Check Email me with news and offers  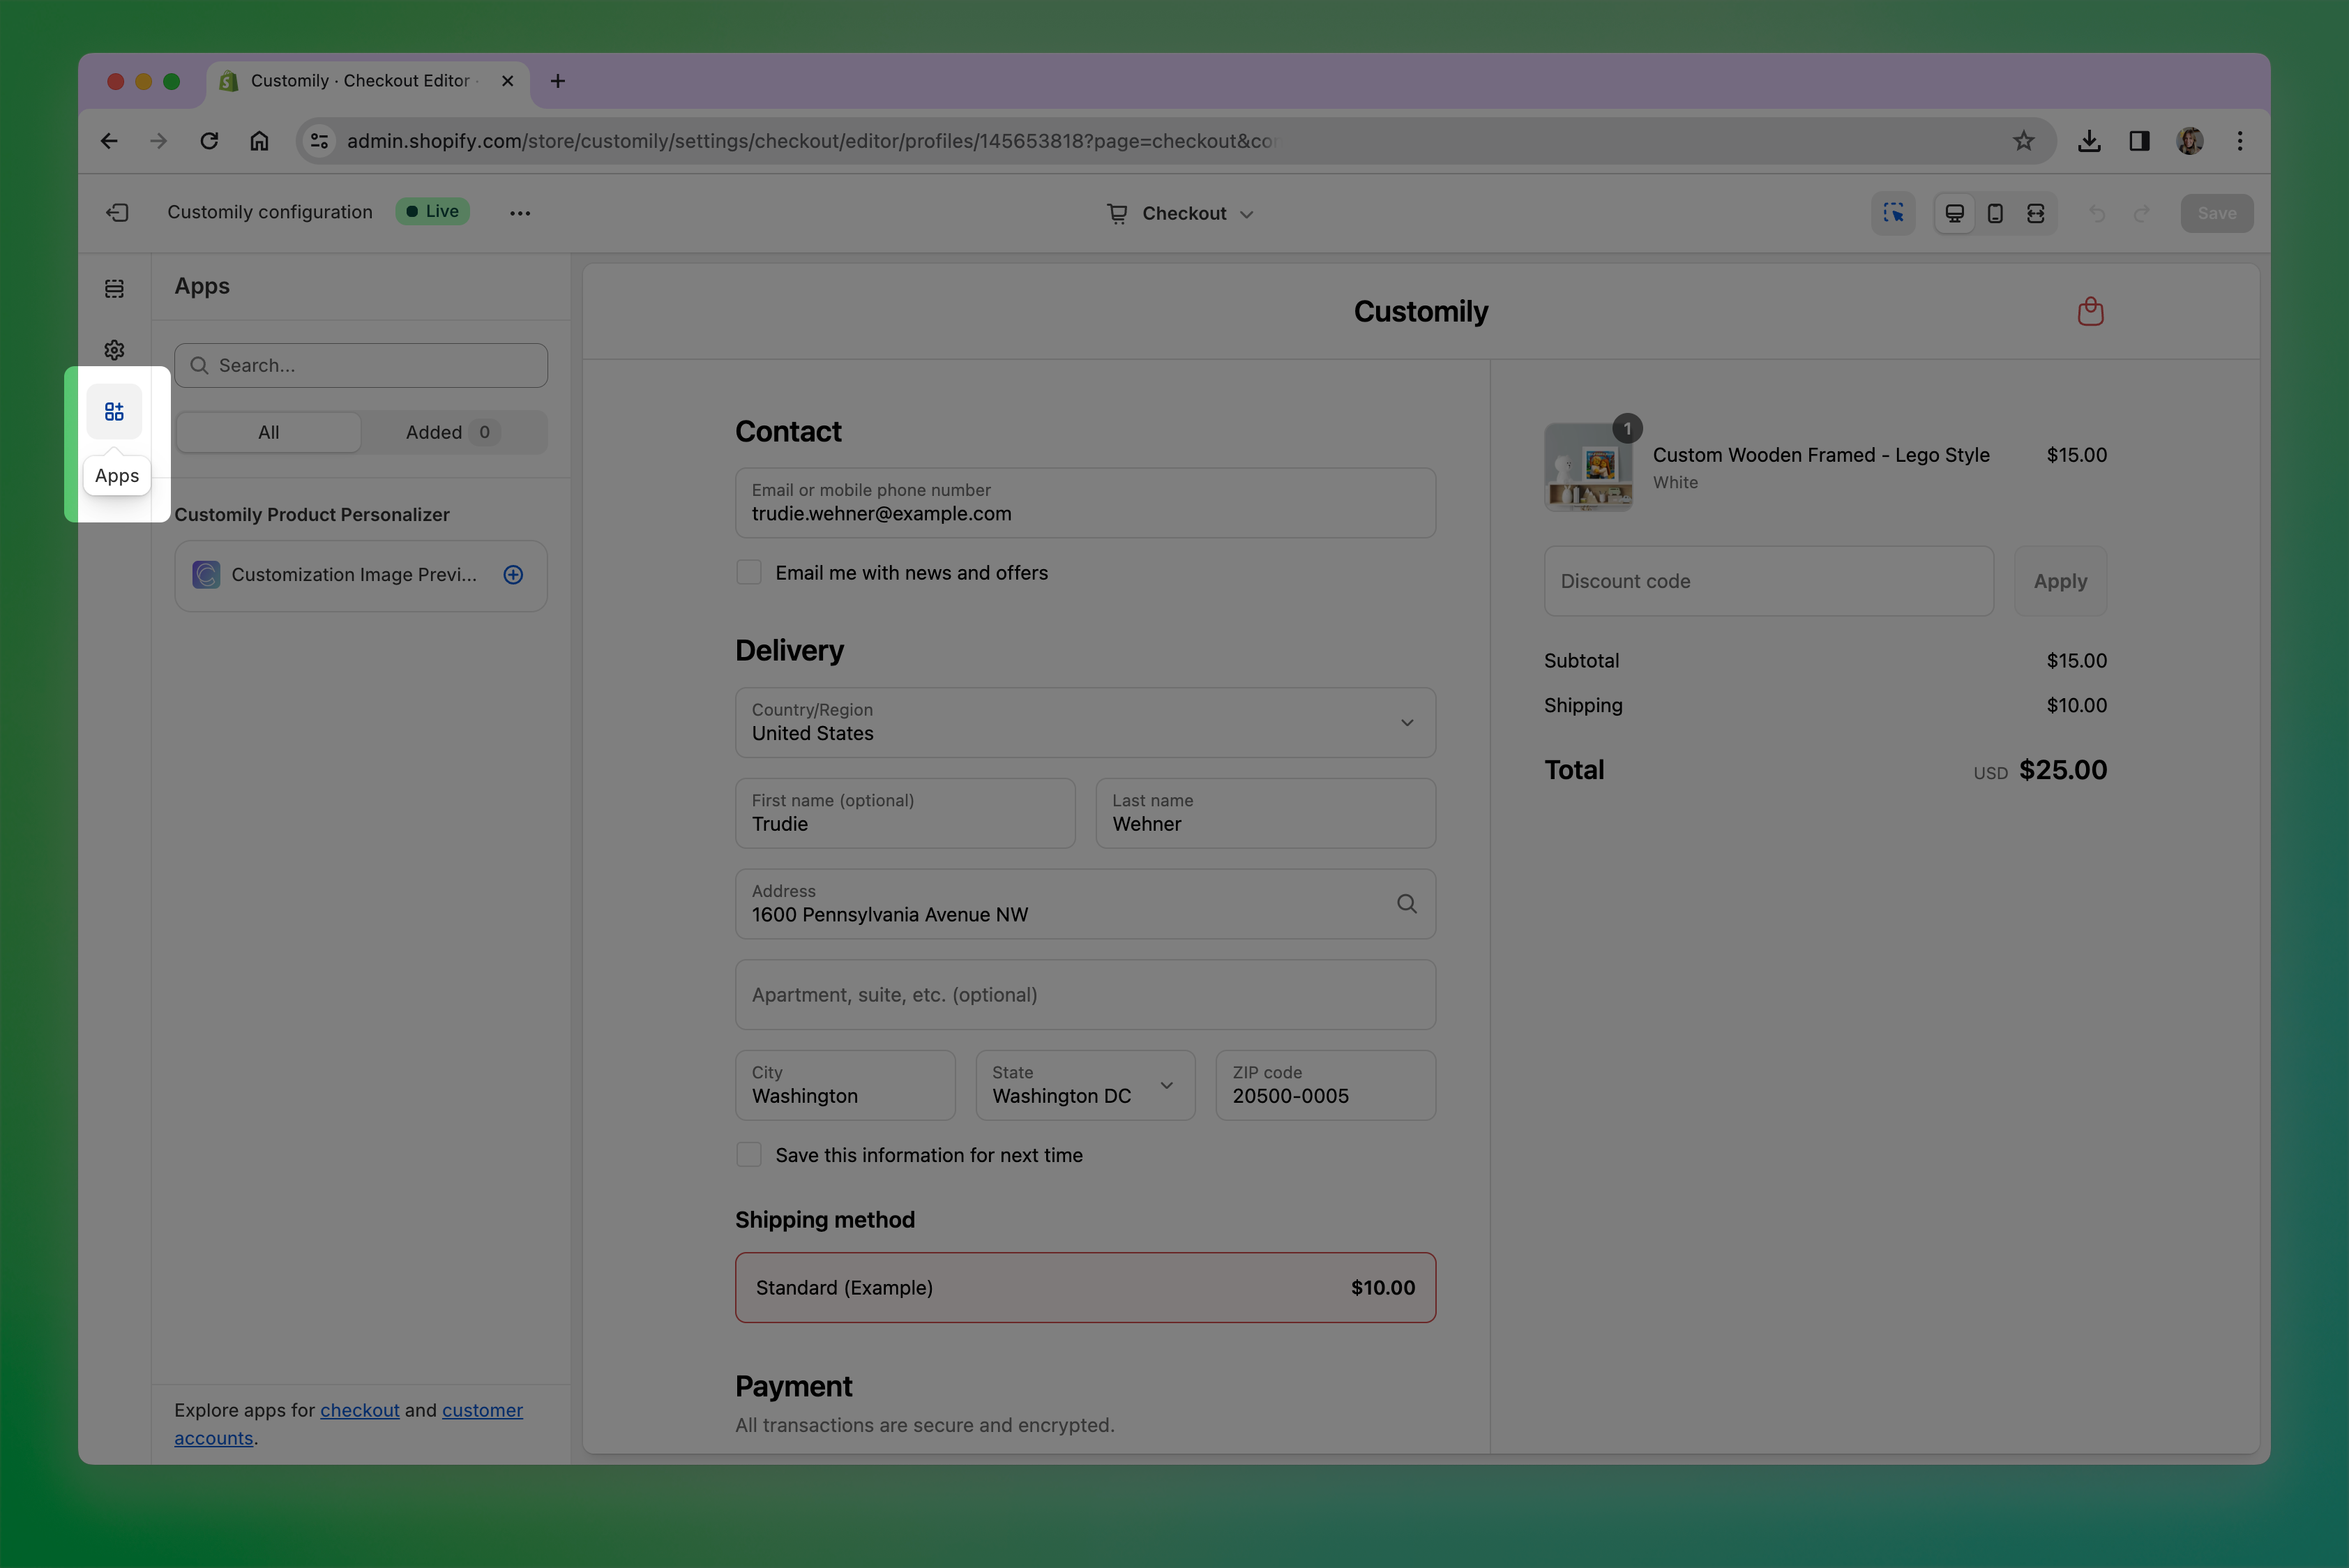749,573
